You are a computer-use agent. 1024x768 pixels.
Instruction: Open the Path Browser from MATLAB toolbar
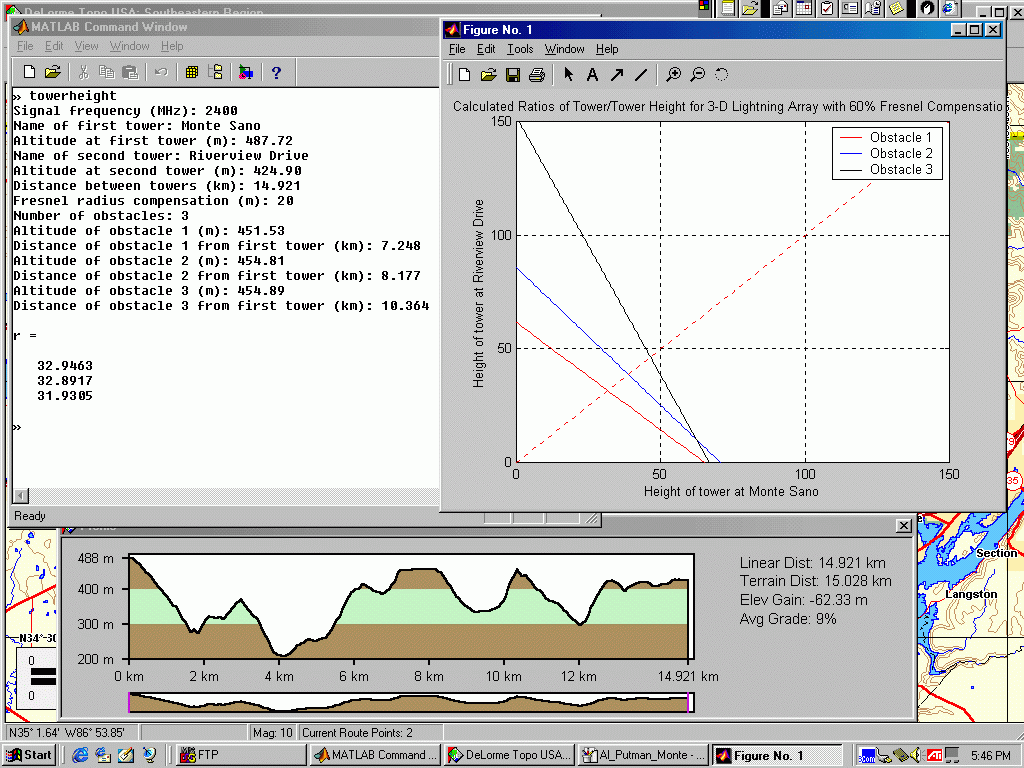point(216,72)
